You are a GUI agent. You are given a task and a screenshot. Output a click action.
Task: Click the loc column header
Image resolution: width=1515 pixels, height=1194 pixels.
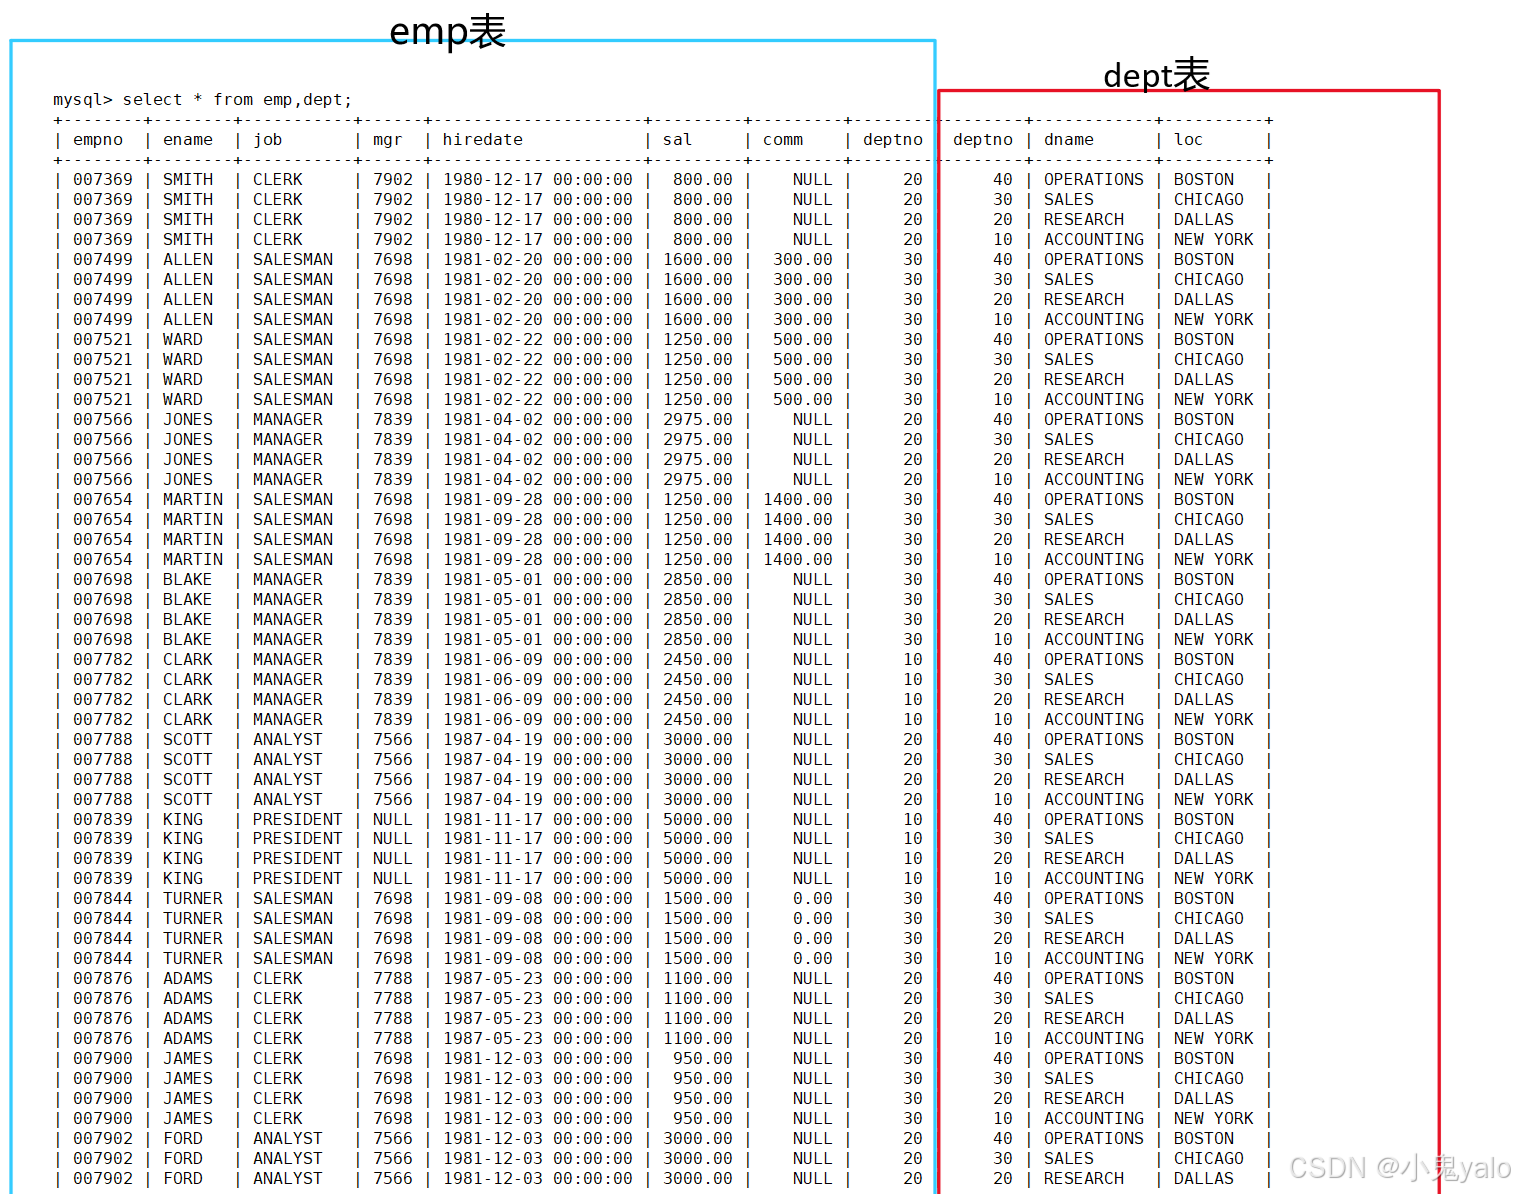[x=1189, y=140]
